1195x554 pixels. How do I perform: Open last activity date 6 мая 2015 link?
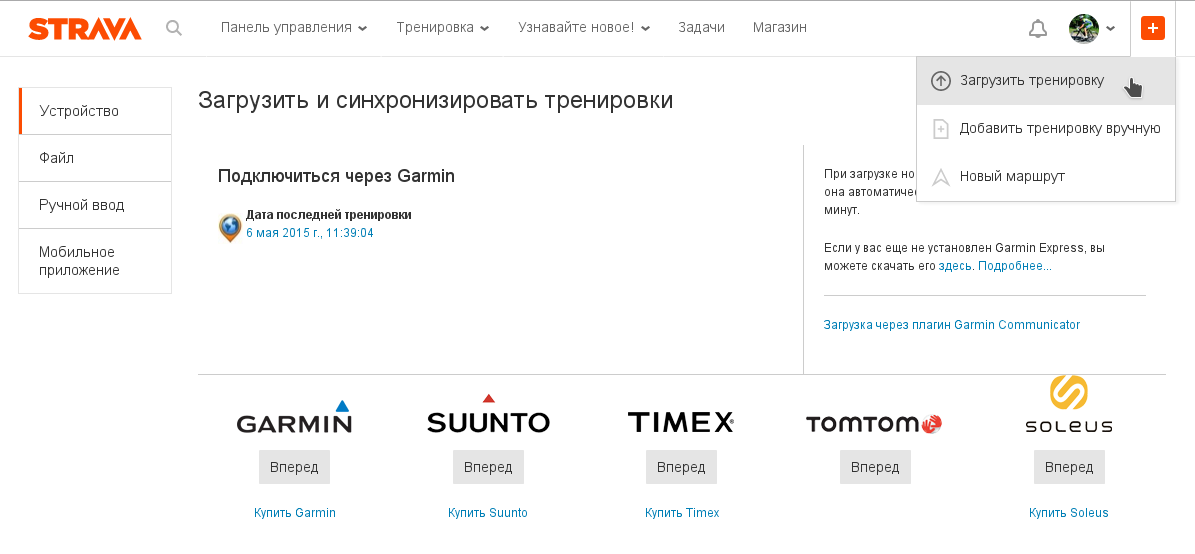309,233
